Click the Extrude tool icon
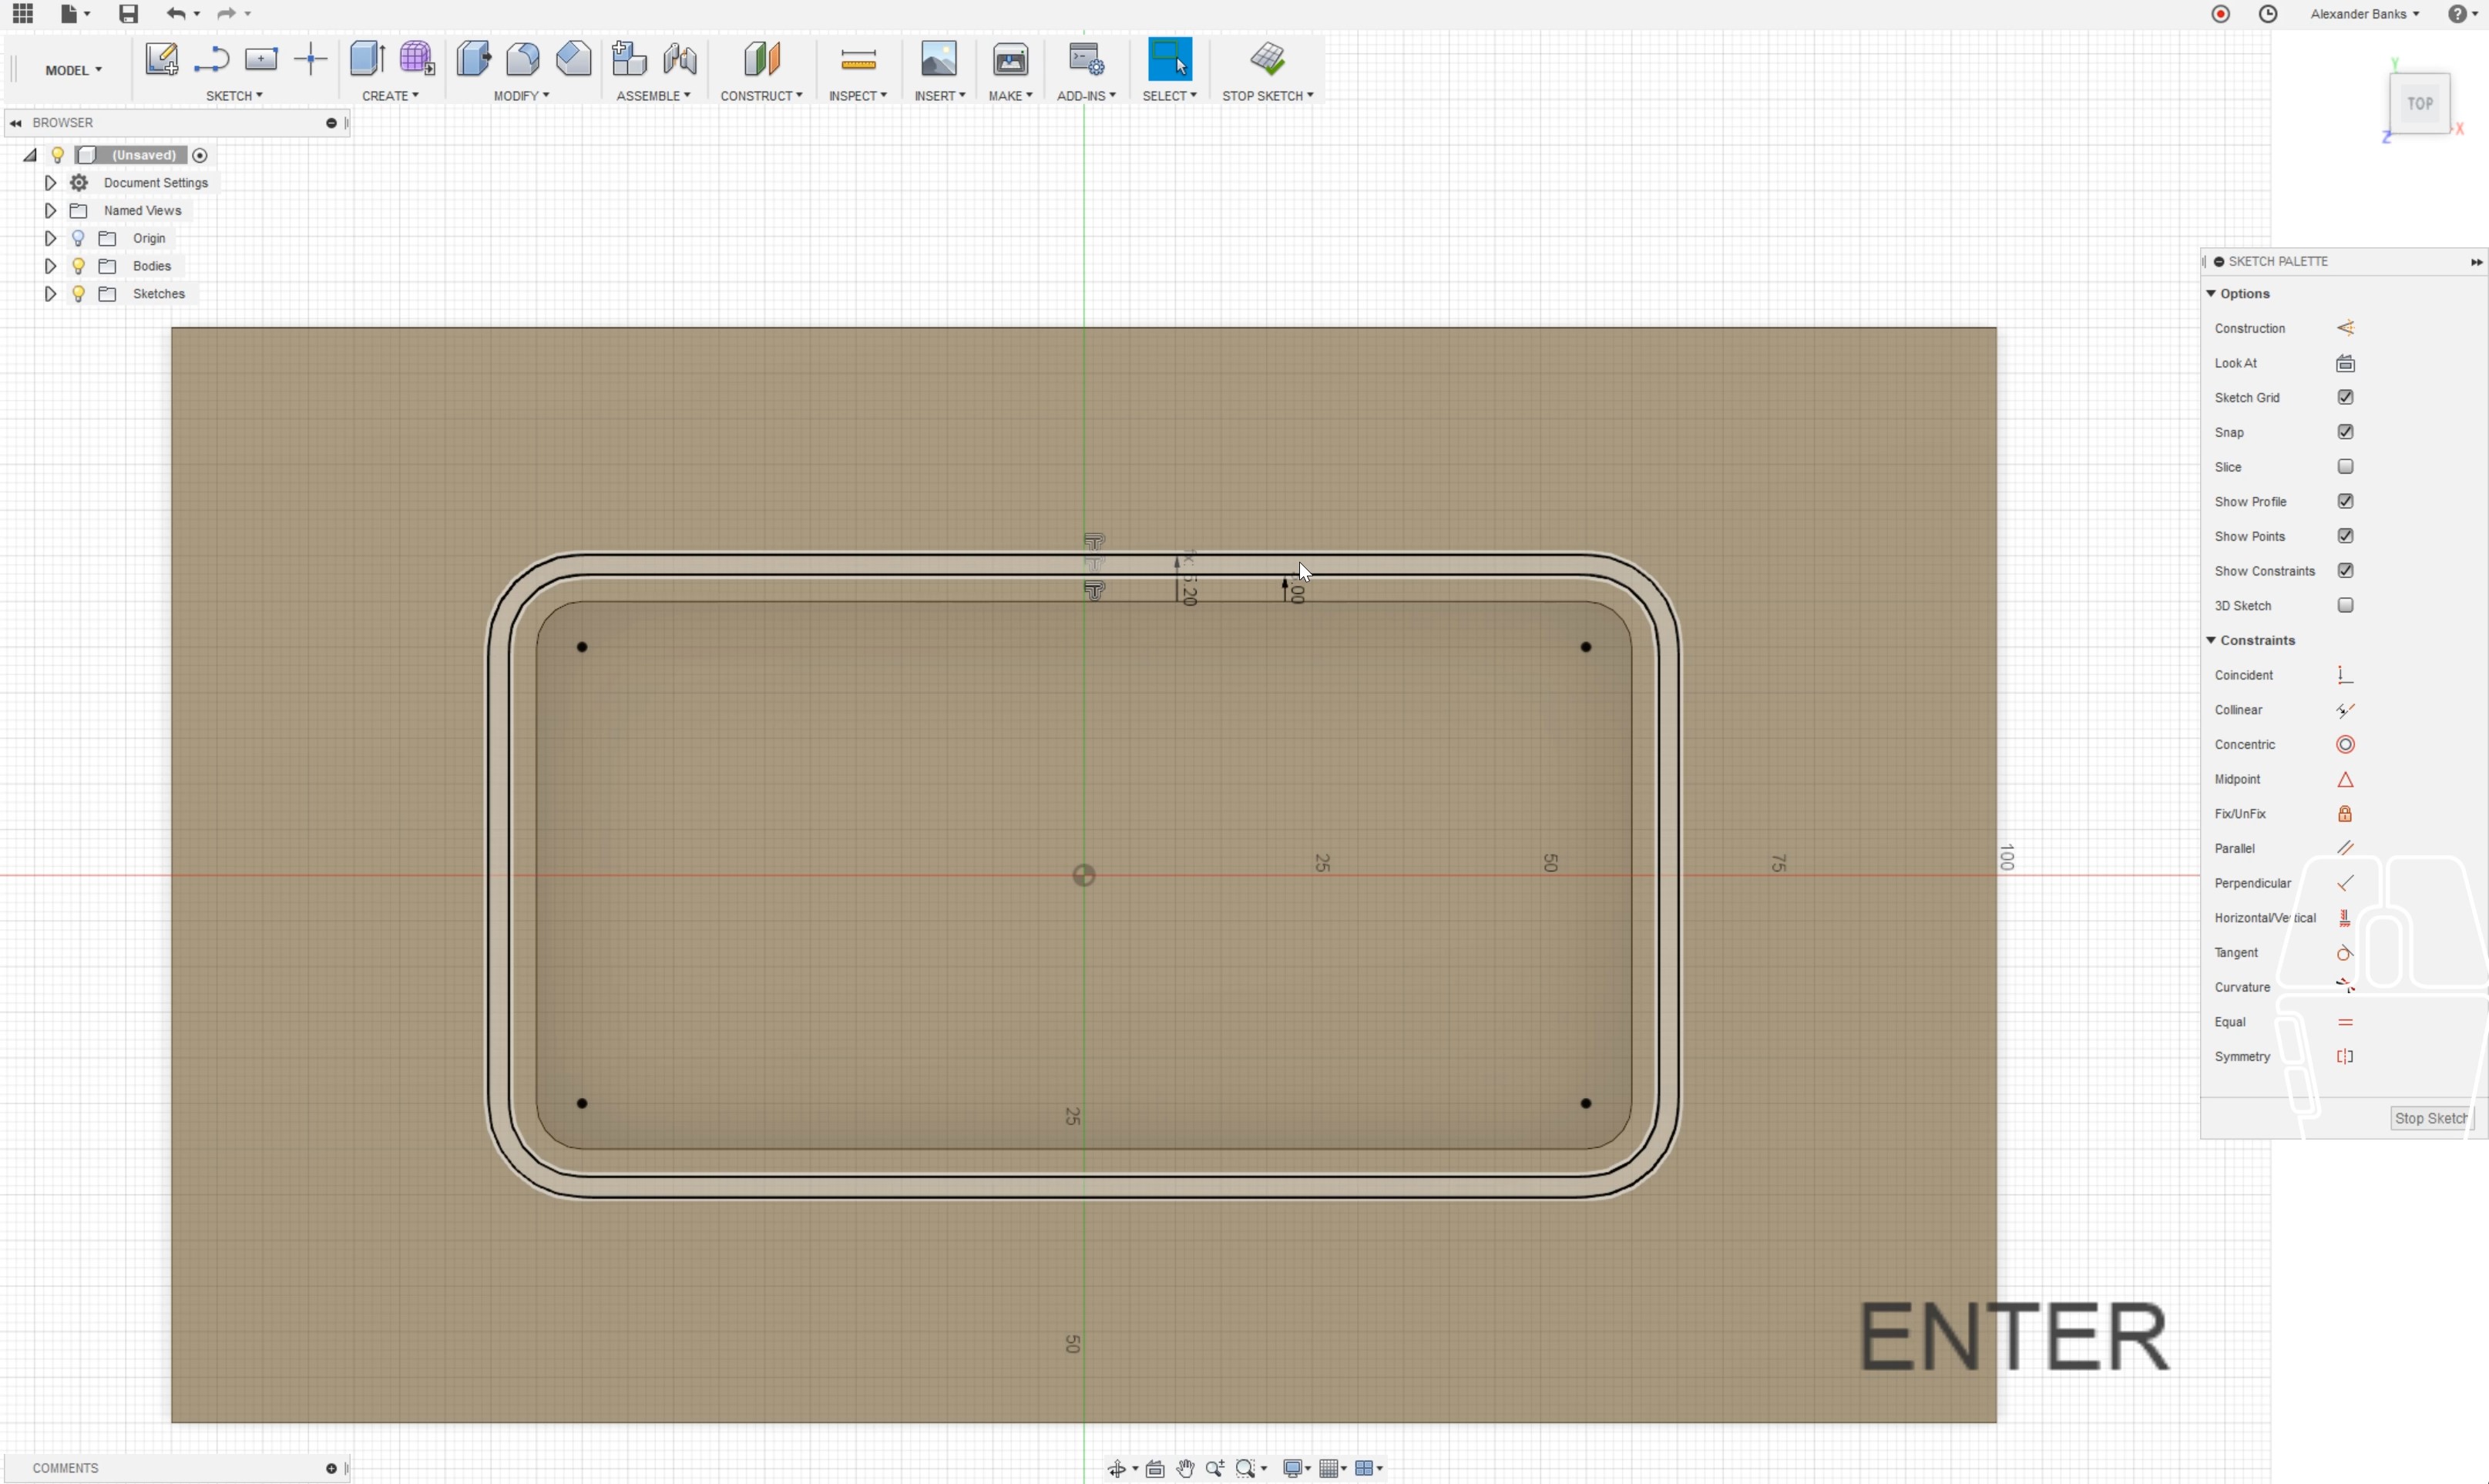2489x1484 pixels. 367,59
